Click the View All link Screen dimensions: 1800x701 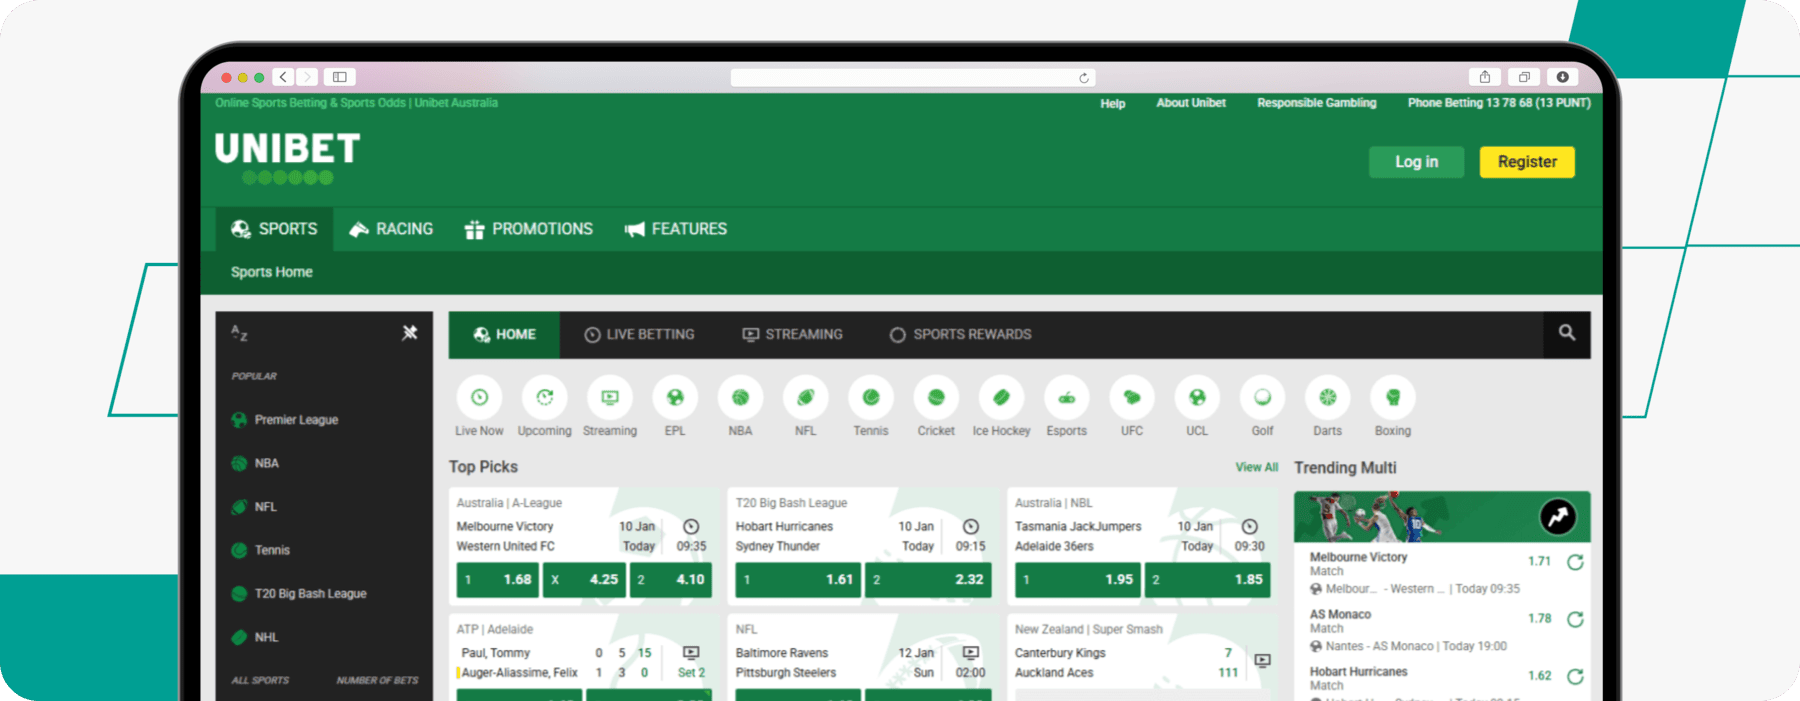click(1256, 467)
